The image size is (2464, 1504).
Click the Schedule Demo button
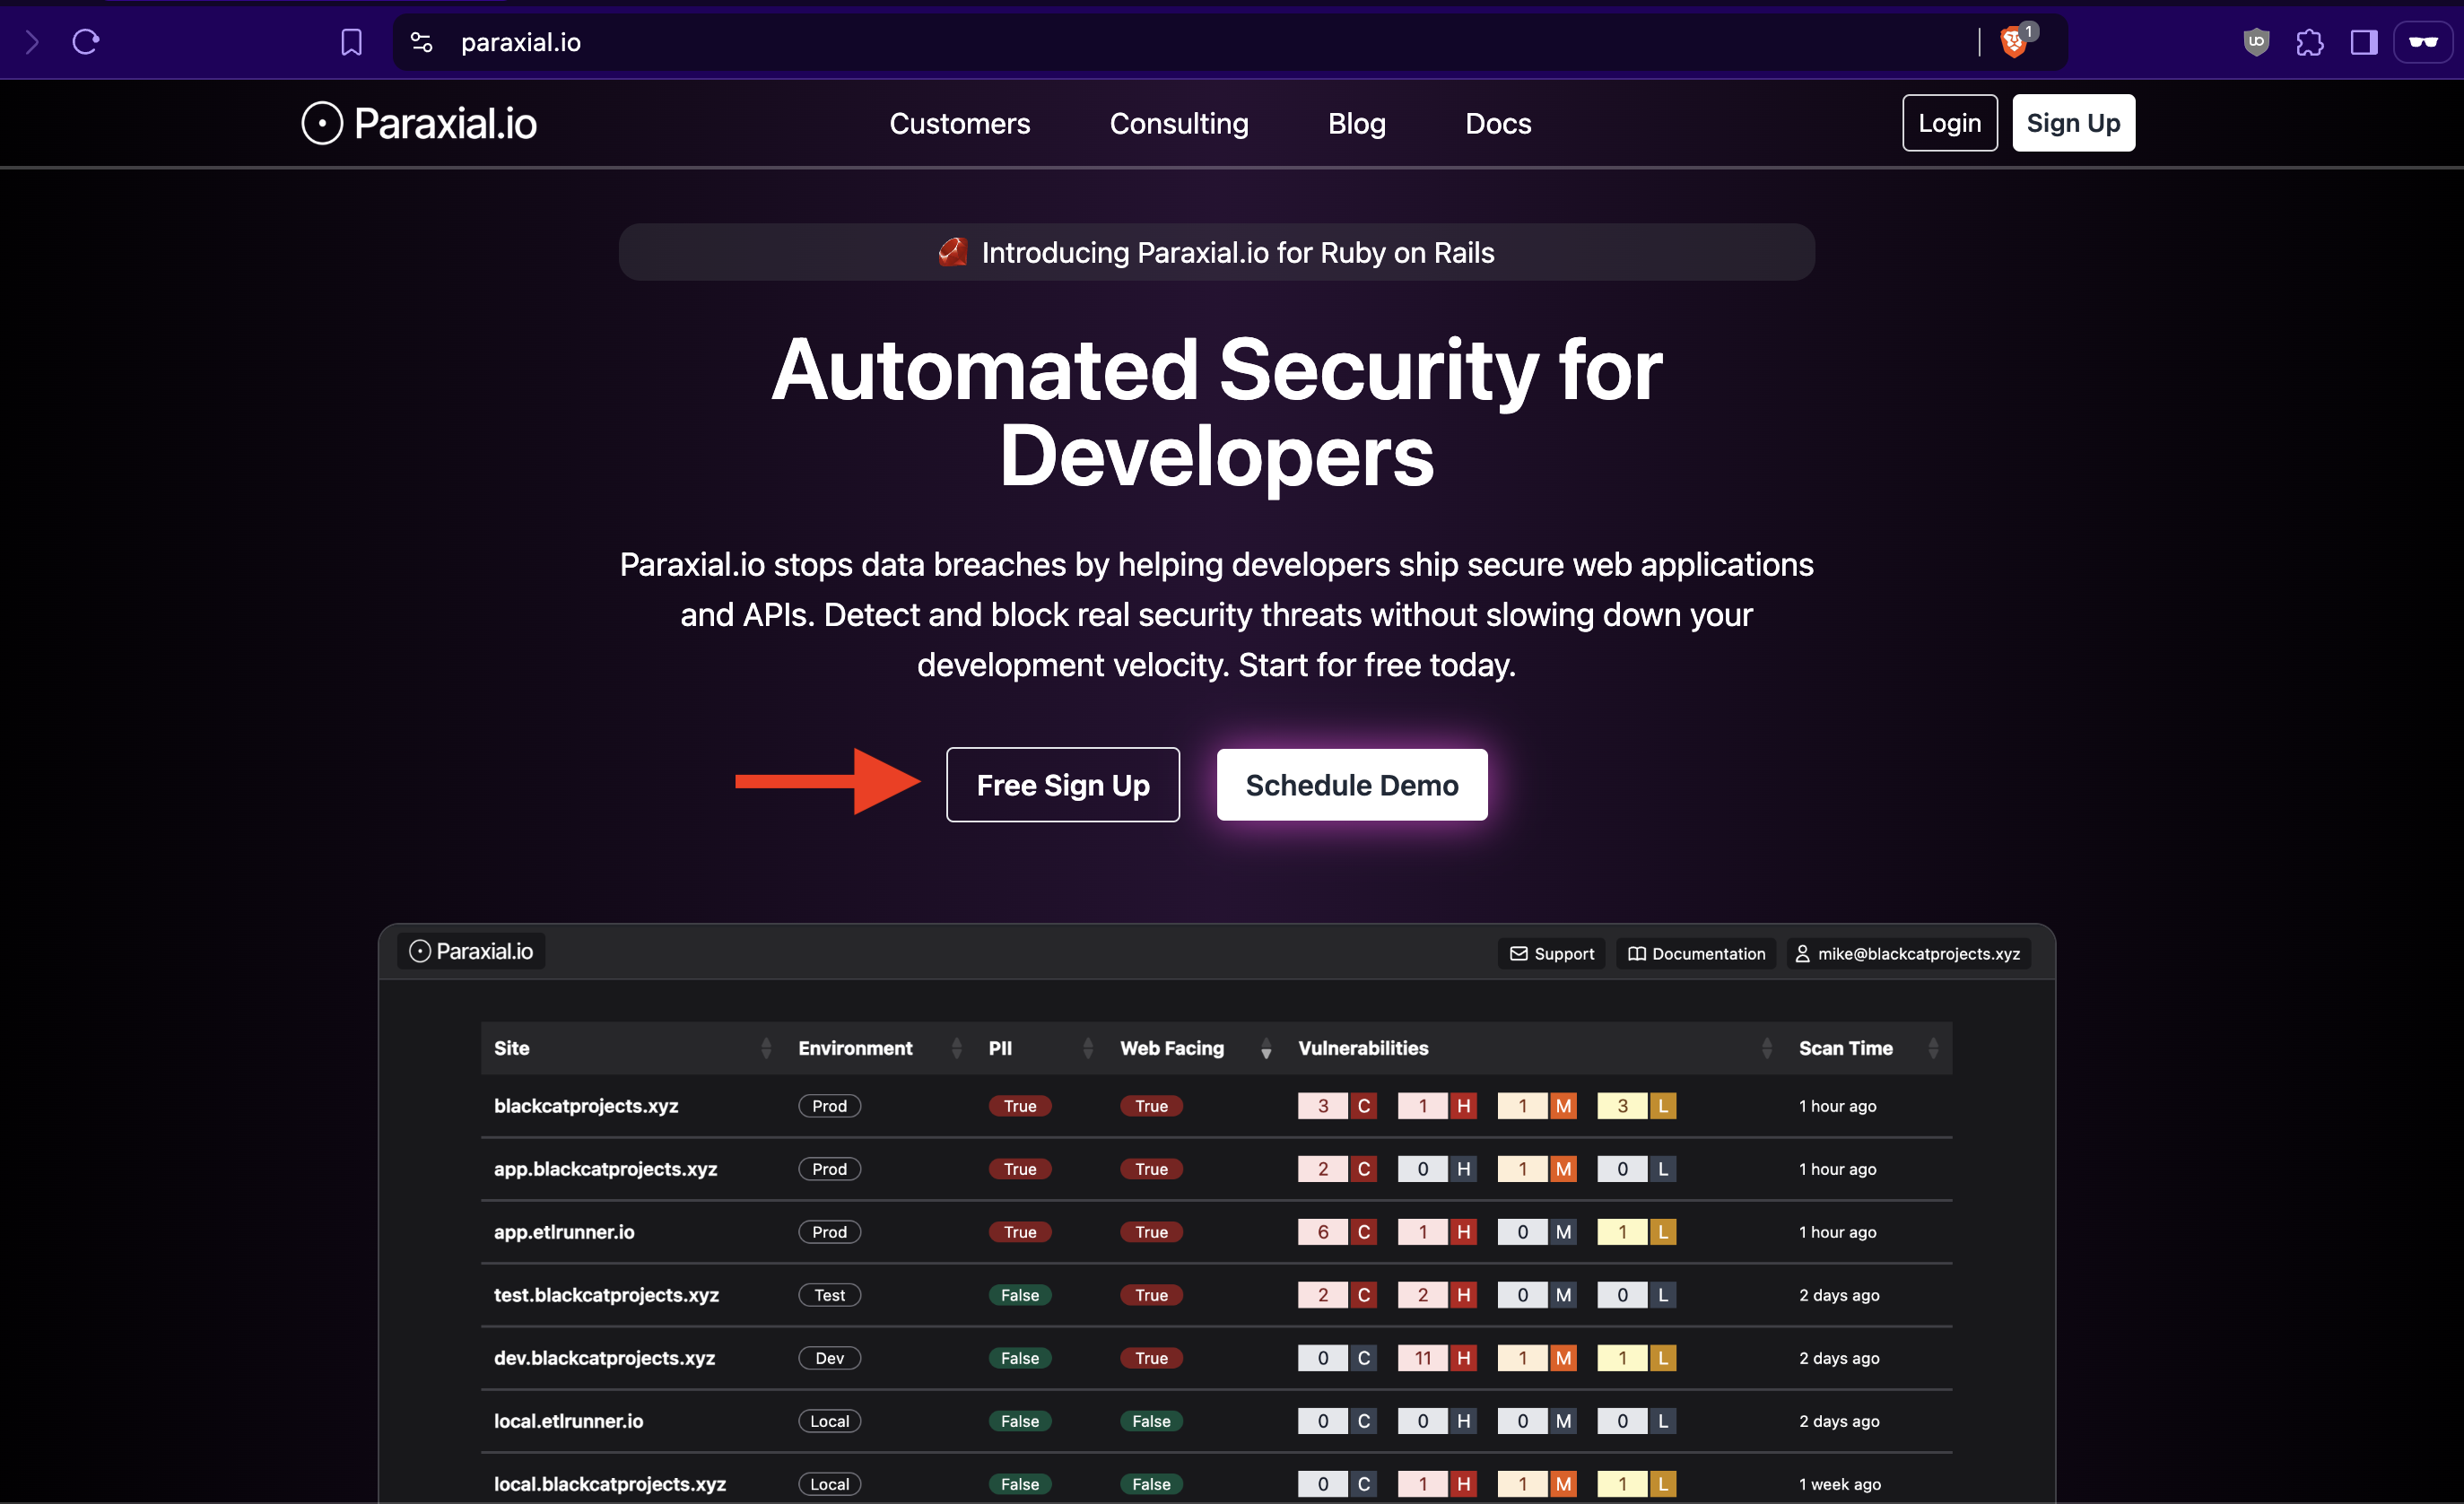click(x=1351, y=785)
